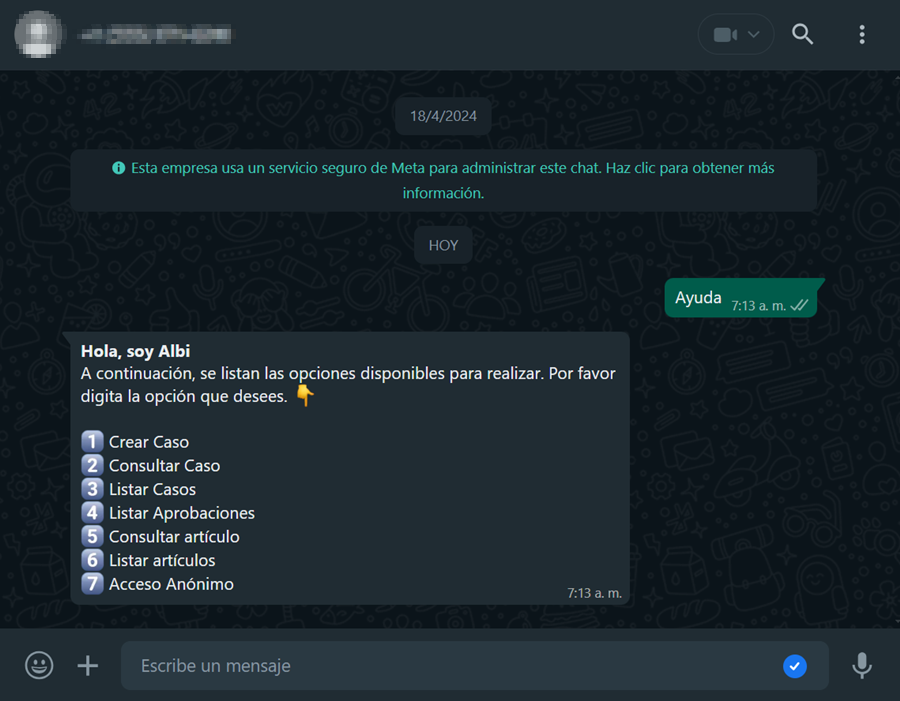This screenshot has width=900, height=701.
Task: Open the emoji picker smiley icon
Action: (x=39, y=665)
